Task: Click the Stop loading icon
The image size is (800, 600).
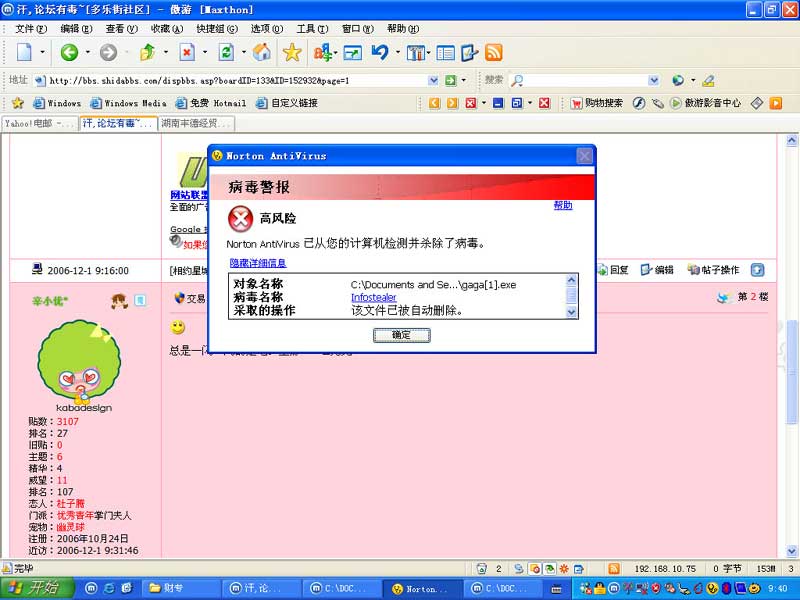Action: click(187, 52)
